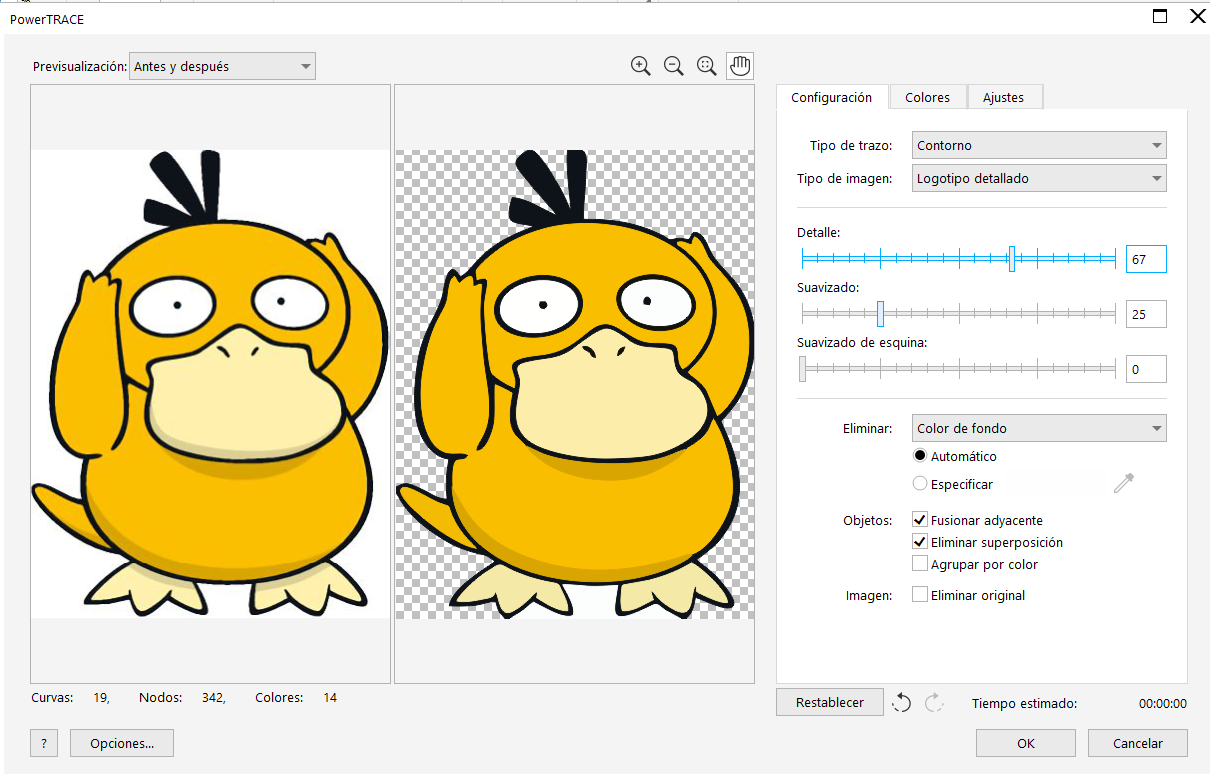Switch to the Colores tab
The image size is (1210, 776).
coord(927,97)
